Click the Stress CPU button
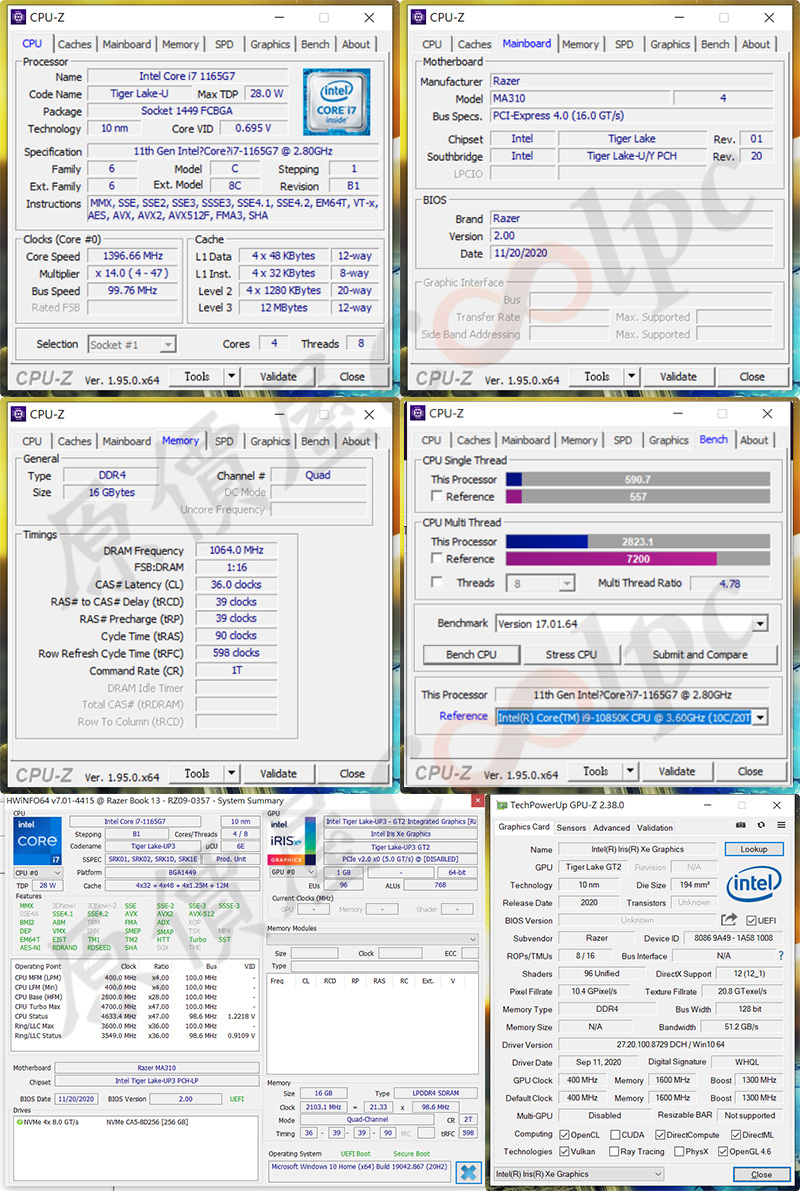The width and height of the screenshot is (800, 1191). pyautogui.click(x=571, y=655)
